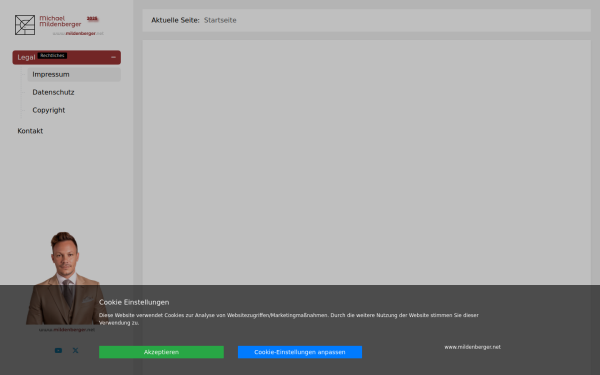Open the Datenschutz page

53,93
